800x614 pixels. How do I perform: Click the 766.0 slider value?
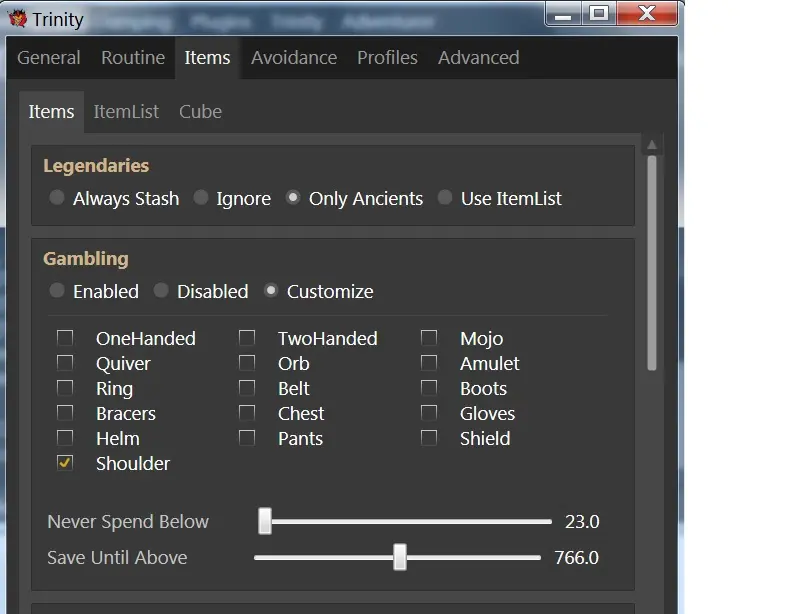click(x=577, y=557)
